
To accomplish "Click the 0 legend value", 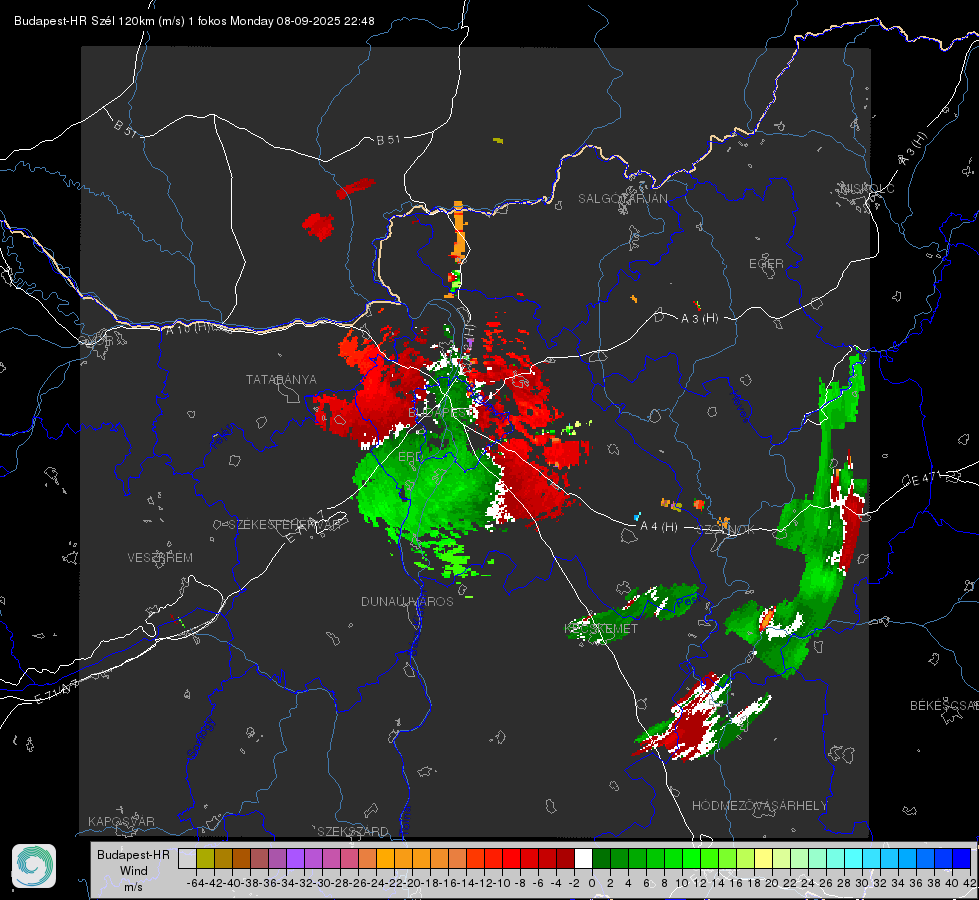I will [x=592, y=883].
